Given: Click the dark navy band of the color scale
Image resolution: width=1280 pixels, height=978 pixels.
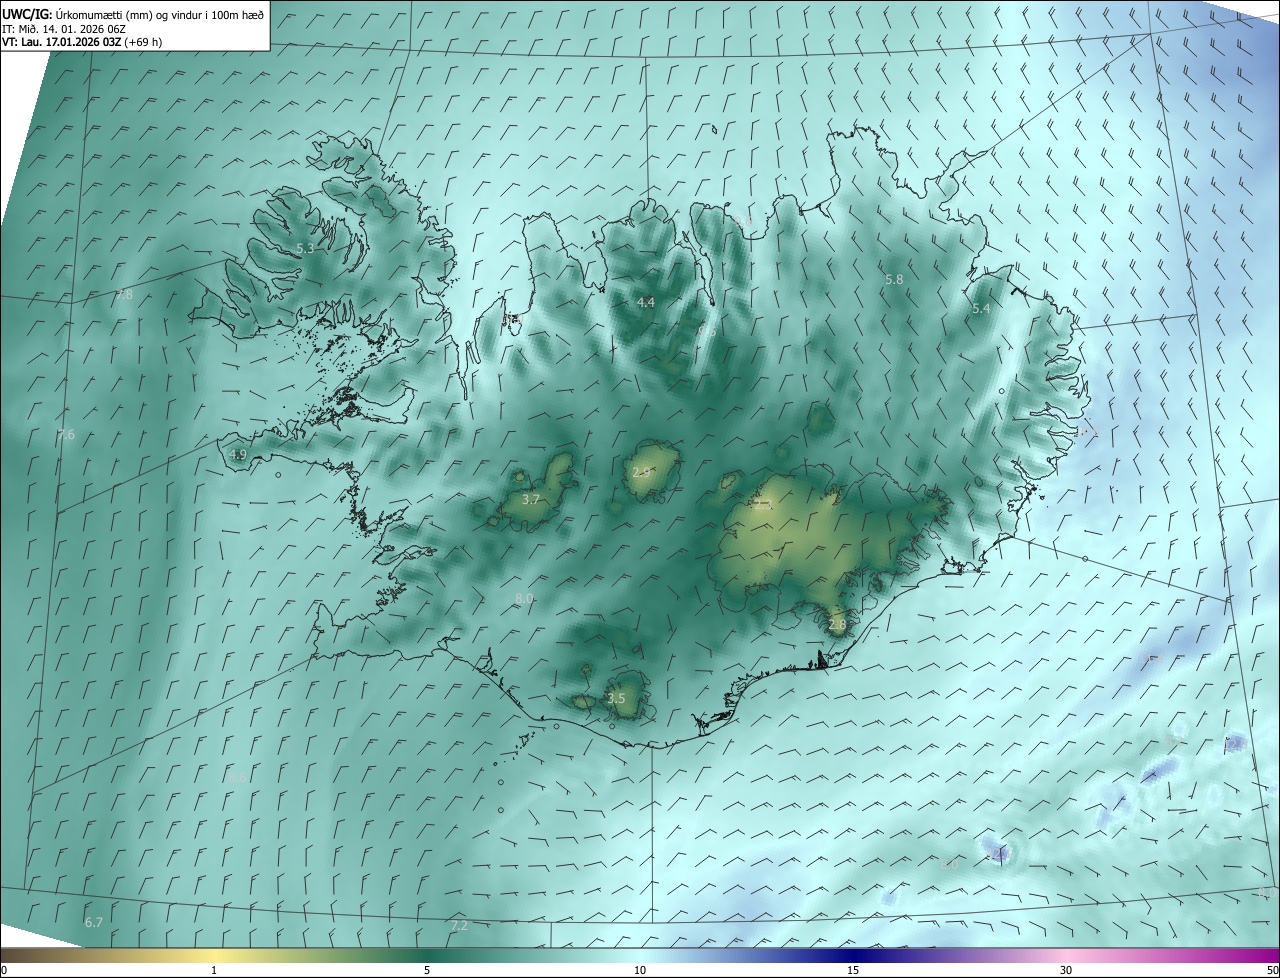Looking at the screenshot, I should (x=853, y=955).
